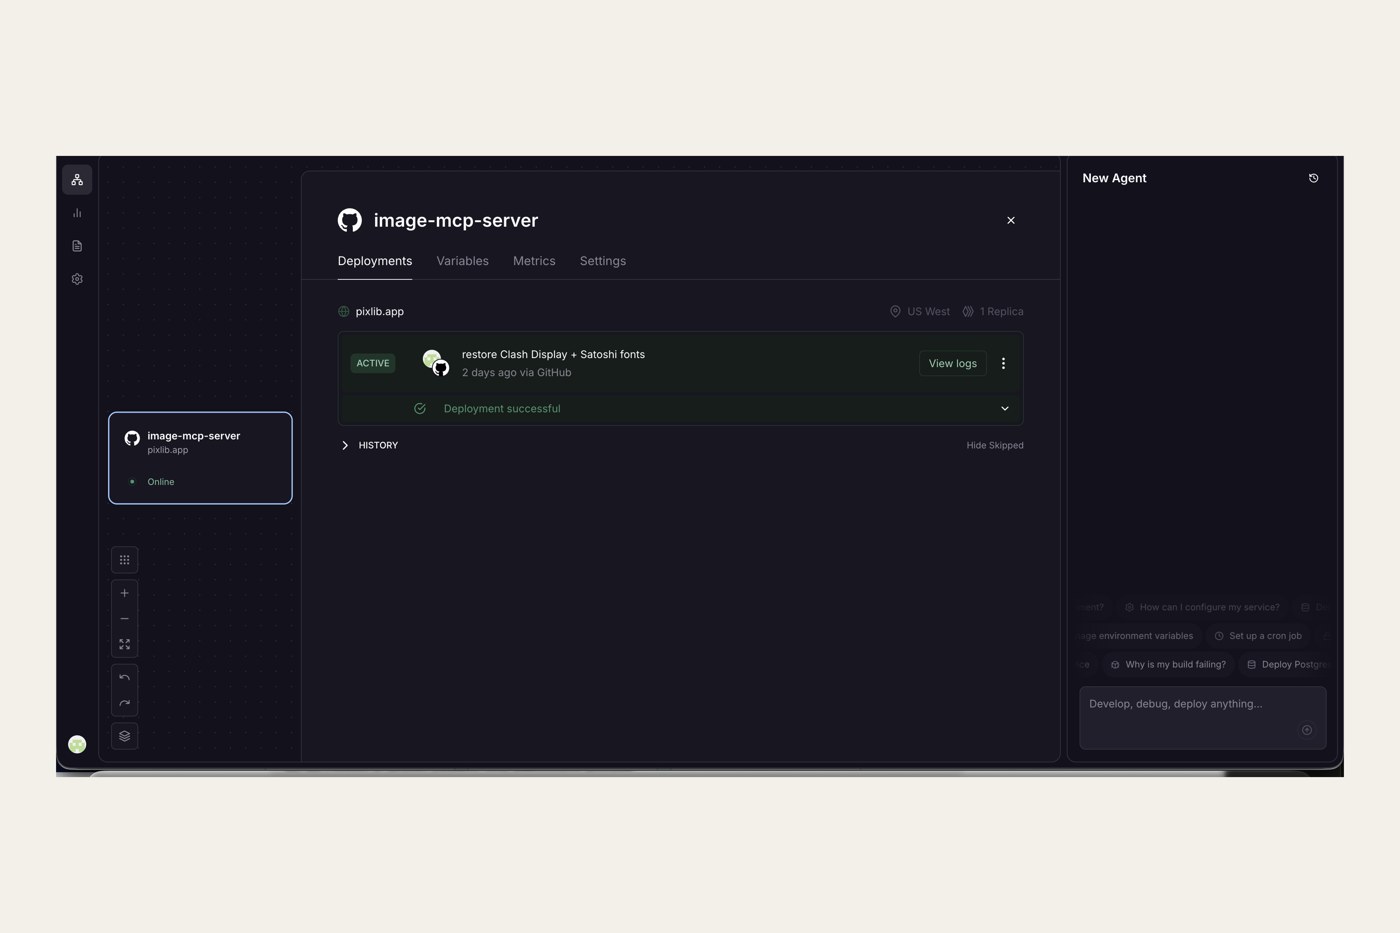1400x933 pixels.
Task: Open the observability chart icon in sidebar
Action: coord(77,213)
